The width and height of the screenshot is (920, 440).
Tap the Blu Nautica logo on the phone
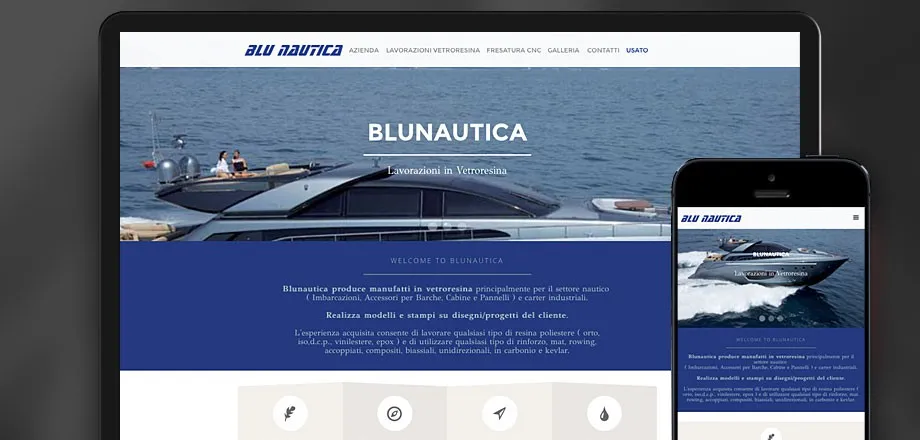coord(711,218)
